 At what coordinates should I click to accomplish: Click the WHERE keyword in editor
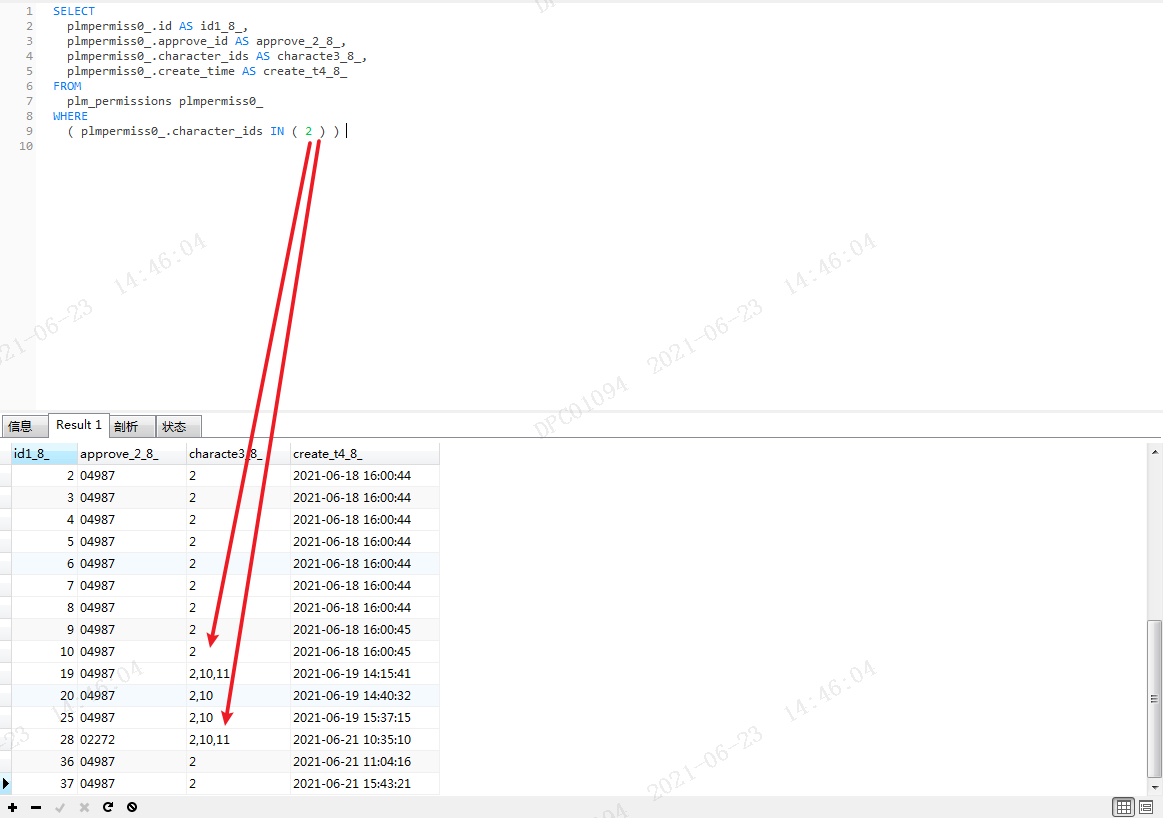tap(70, 116)
